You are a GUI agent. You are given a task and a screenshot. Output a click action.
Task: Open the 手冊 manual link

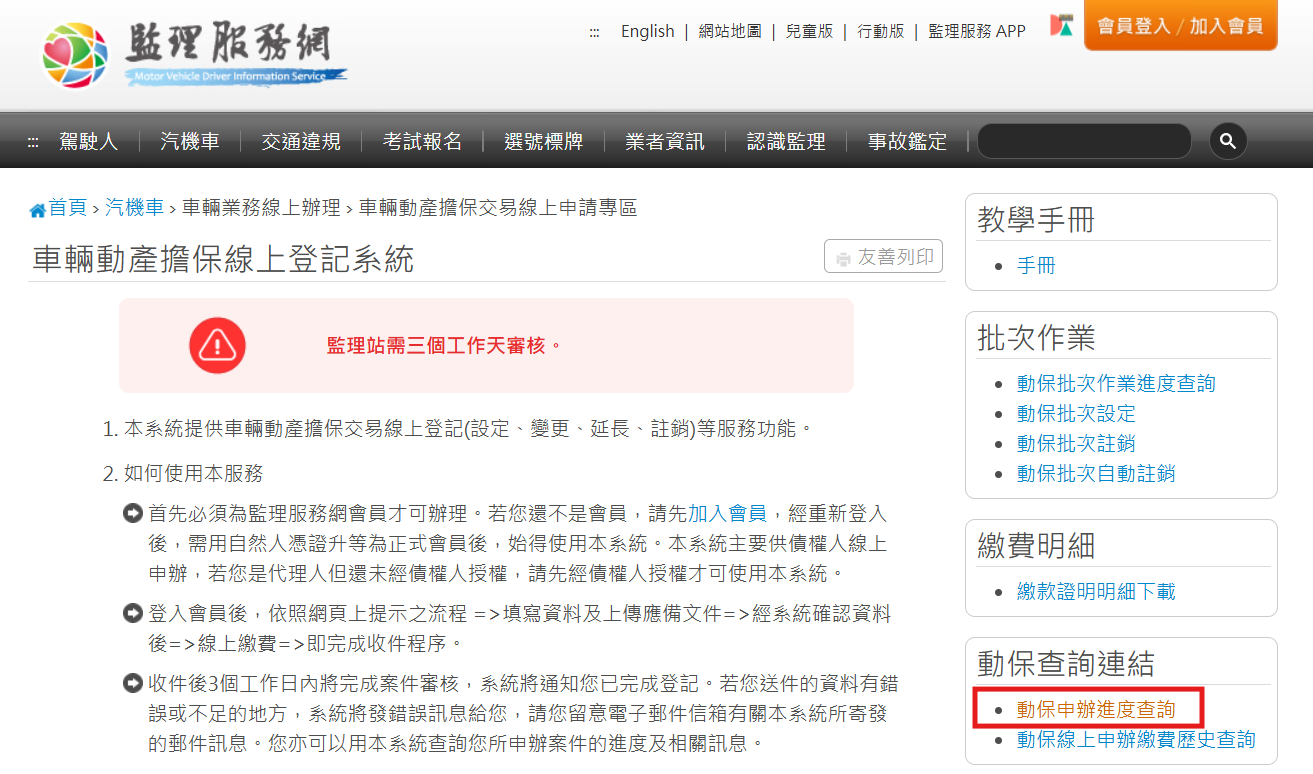coord(1036,266)
